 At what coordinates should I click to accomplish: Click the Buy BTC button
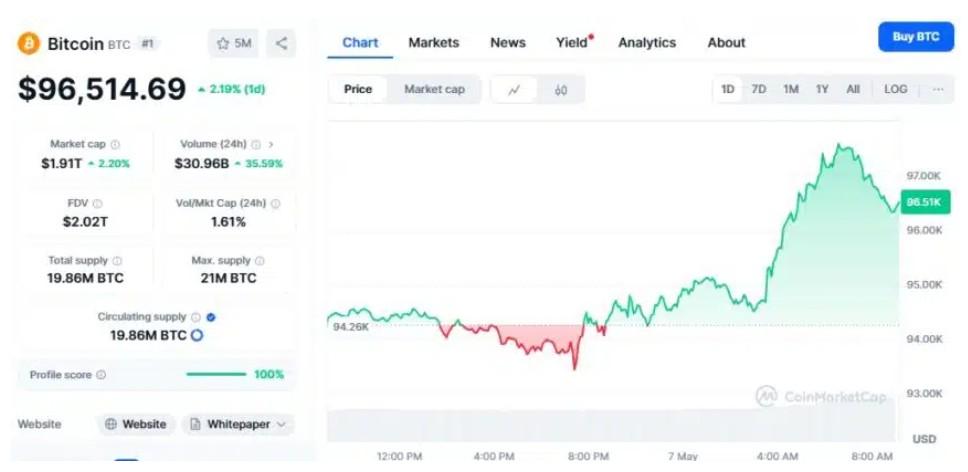point(916,37)
